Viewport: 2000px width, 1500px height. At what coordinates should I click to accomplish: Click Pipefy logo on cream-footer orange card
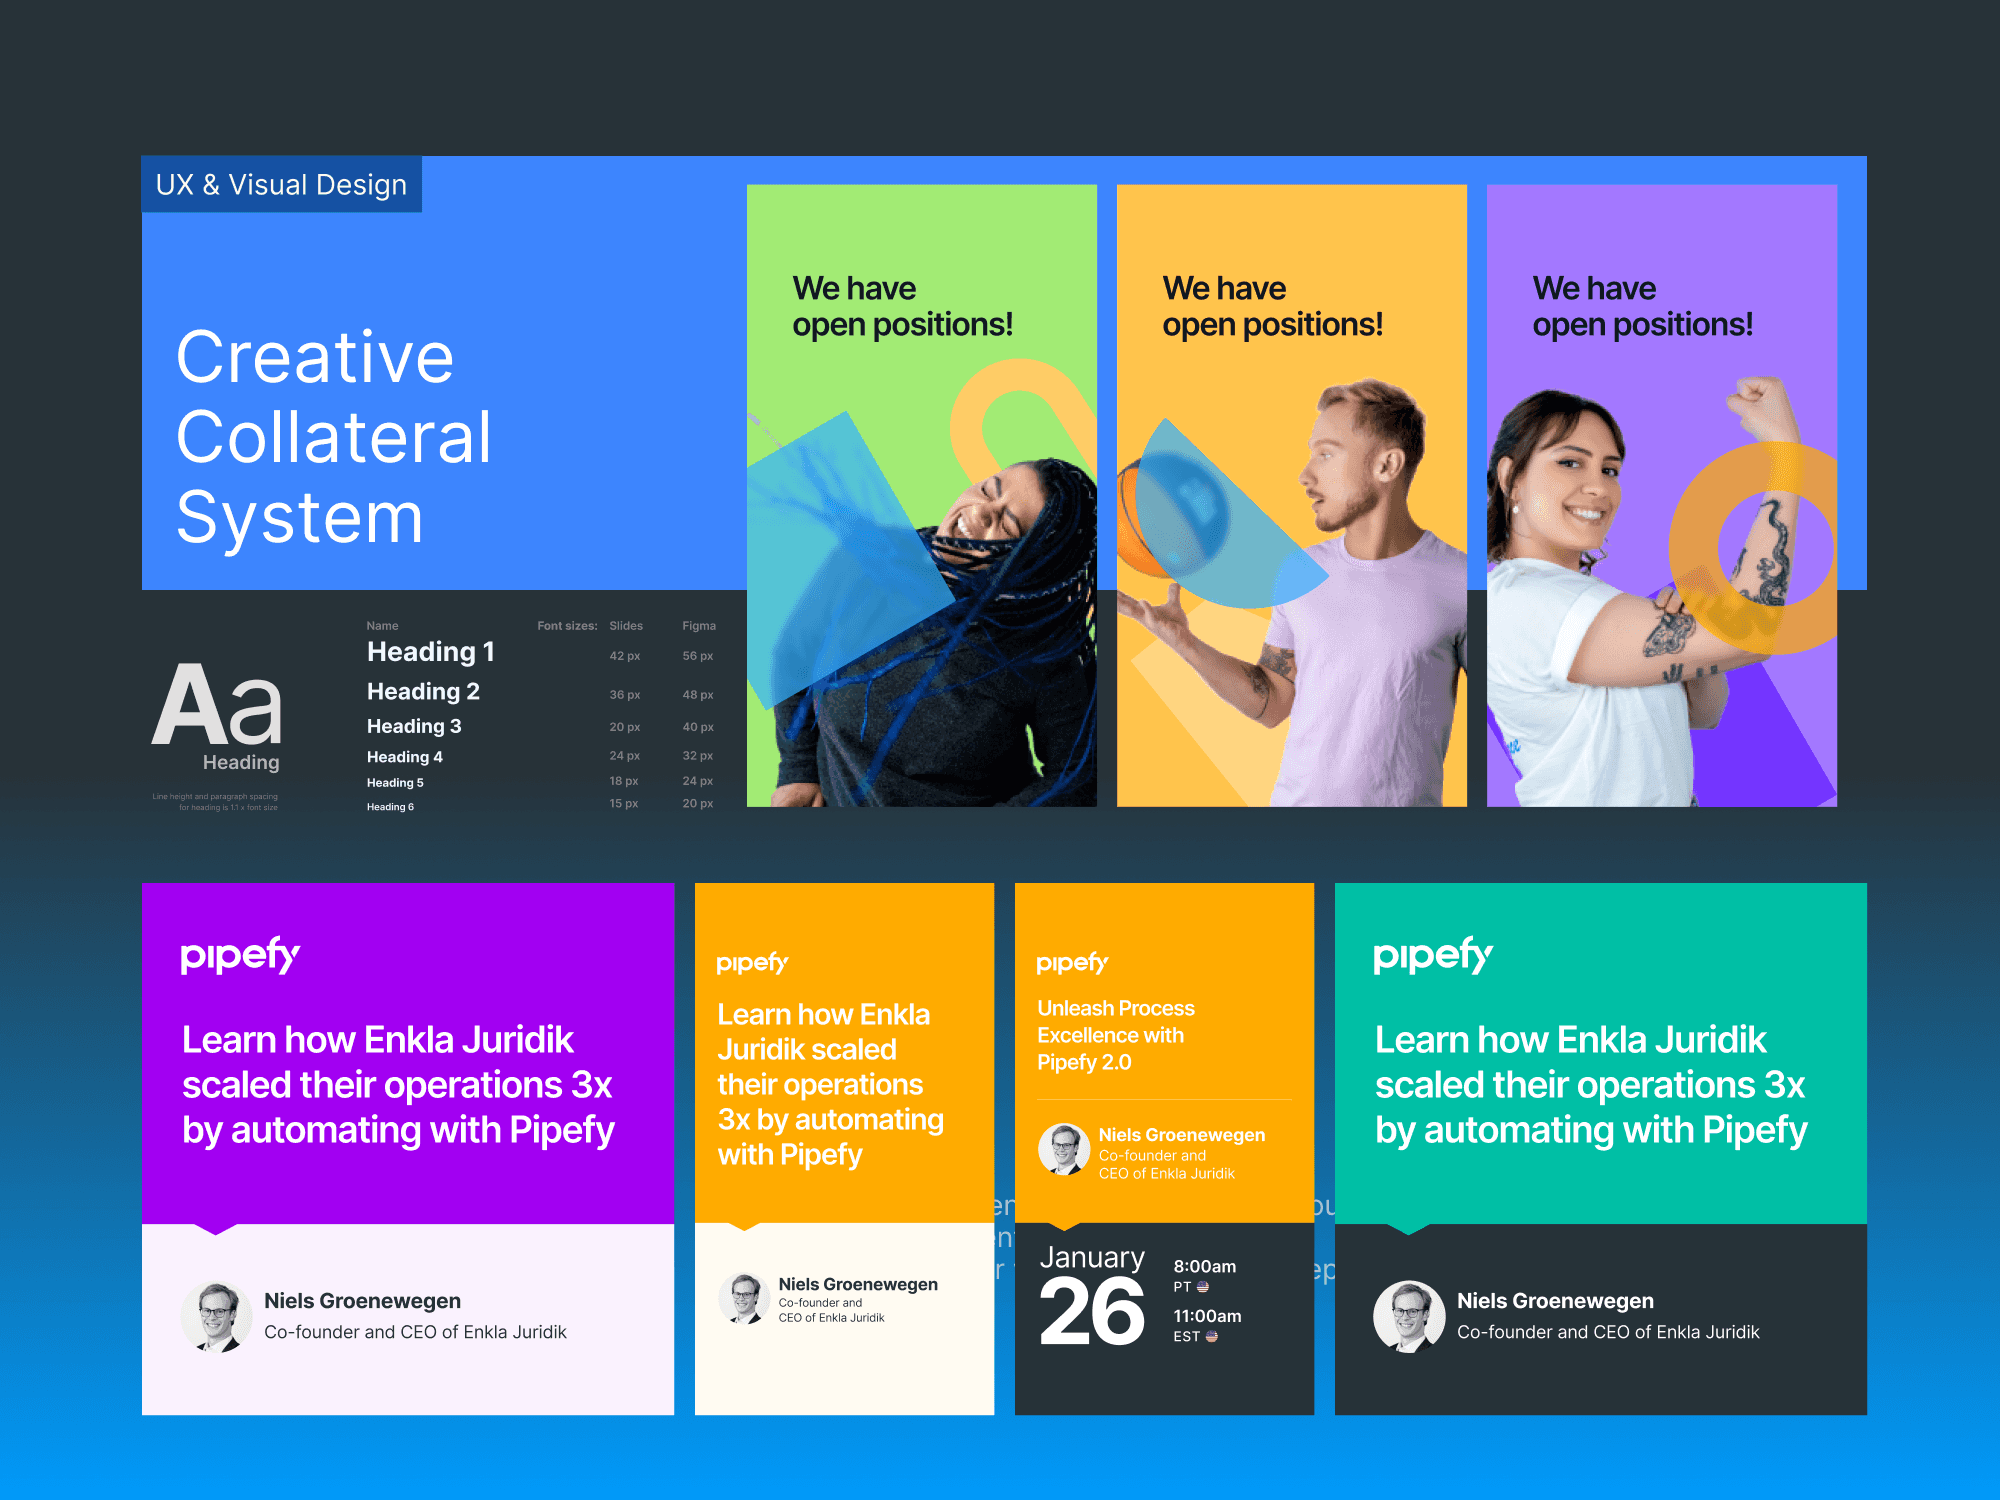point(752,963)
